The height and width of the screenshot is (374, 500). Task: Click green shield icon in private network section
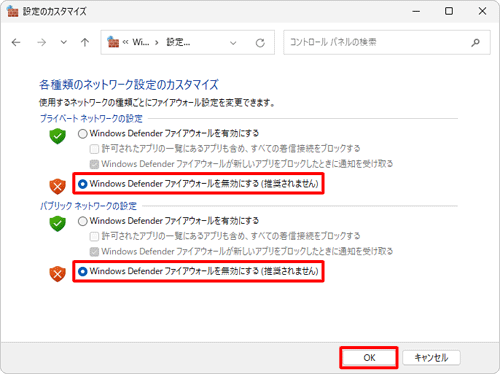(57, 136)
